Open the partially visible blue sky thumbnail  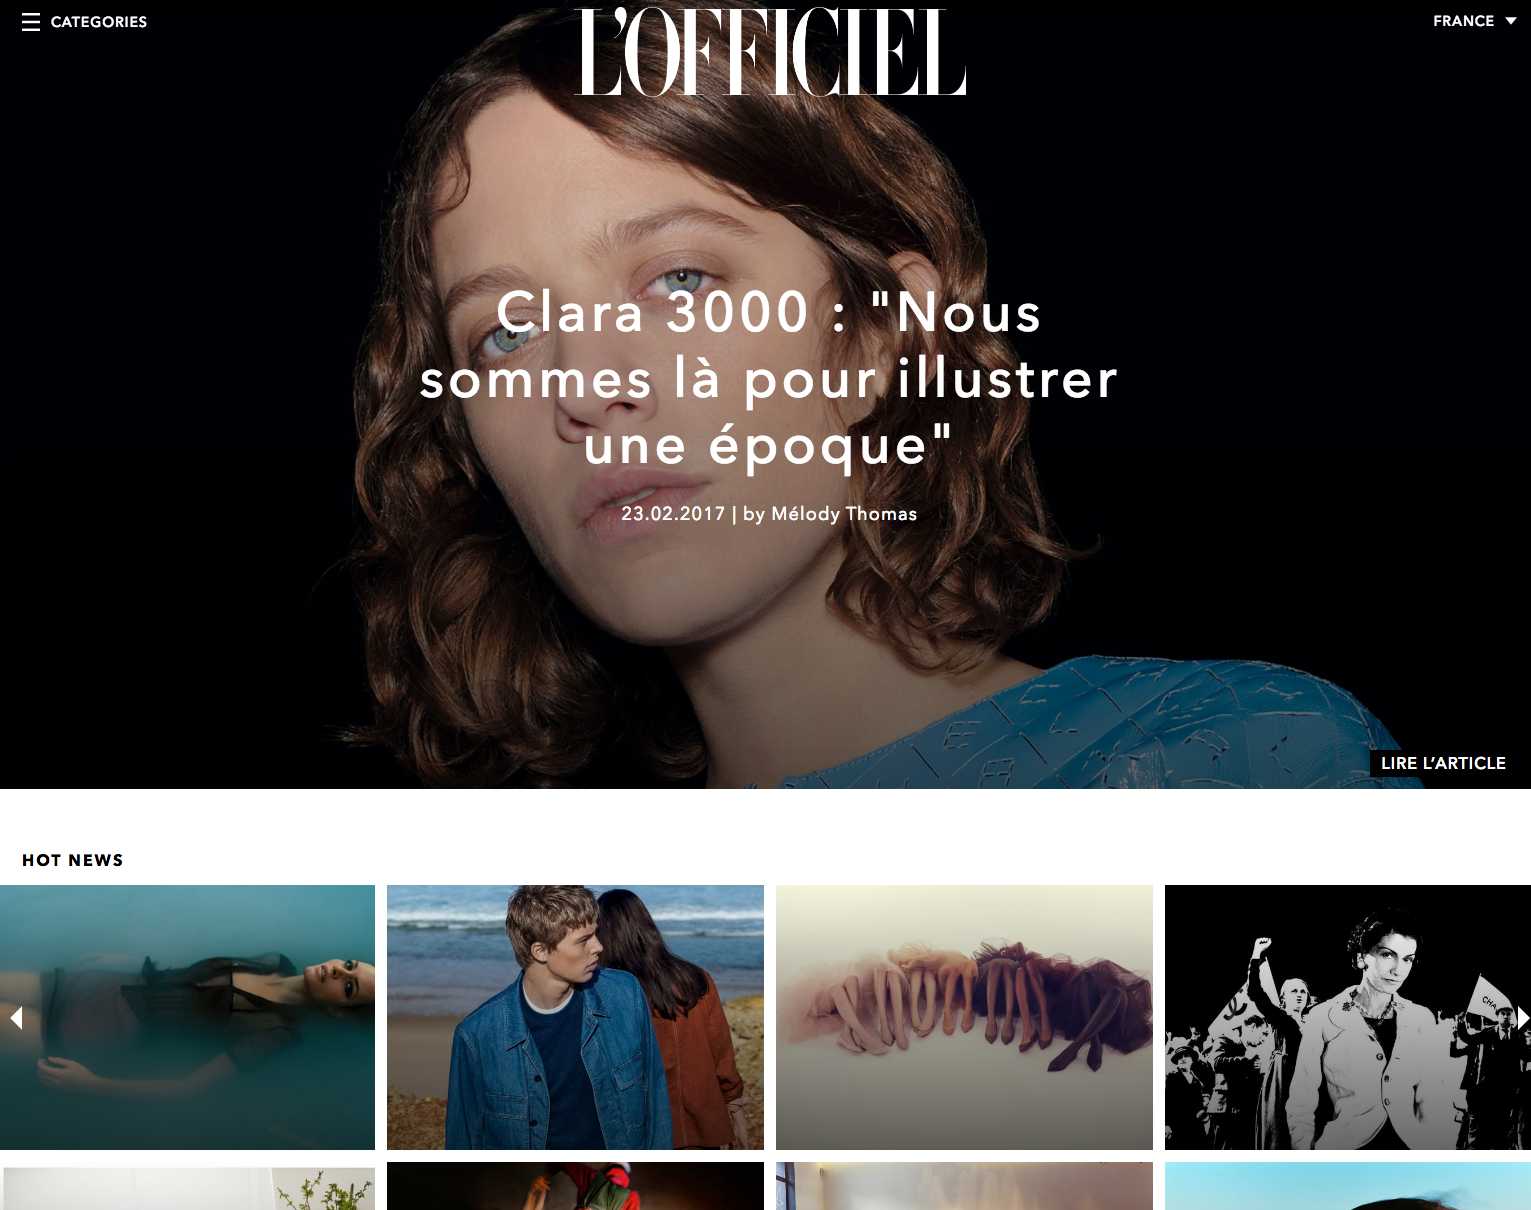pos(1348,1186)
